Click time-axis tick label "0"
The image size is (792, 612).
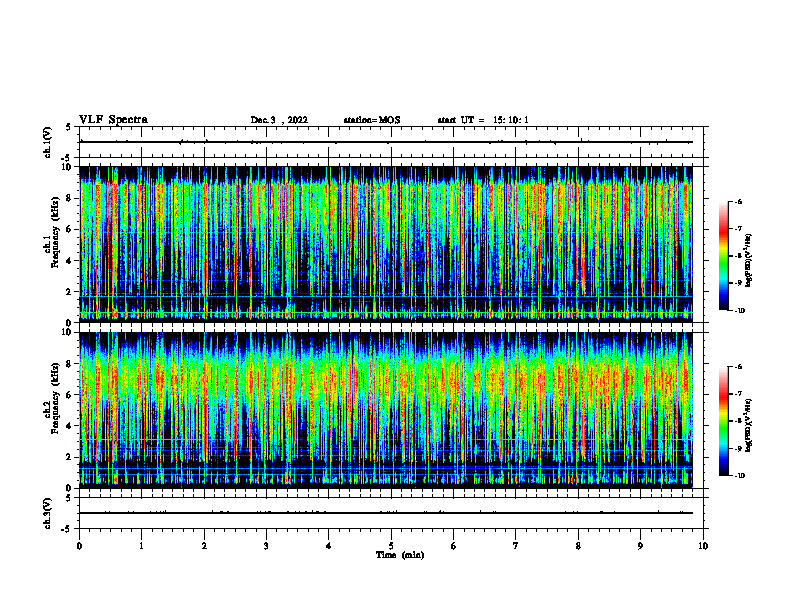pos(79,546)
